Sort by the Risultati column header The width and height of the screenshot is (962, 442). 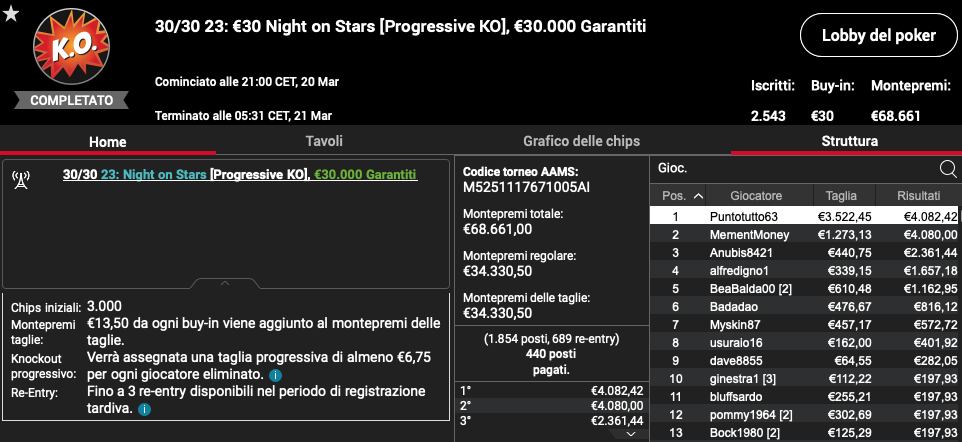click(918, 196)
